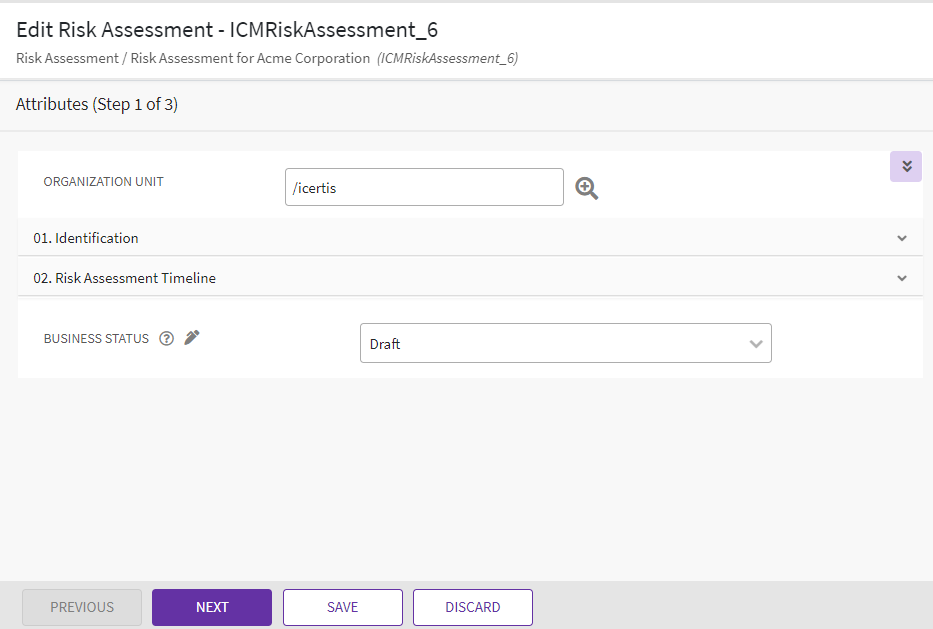Click the Business Status help question icon
The width and height of the screenshot is (933, 629).
click(x=167, y=339)
